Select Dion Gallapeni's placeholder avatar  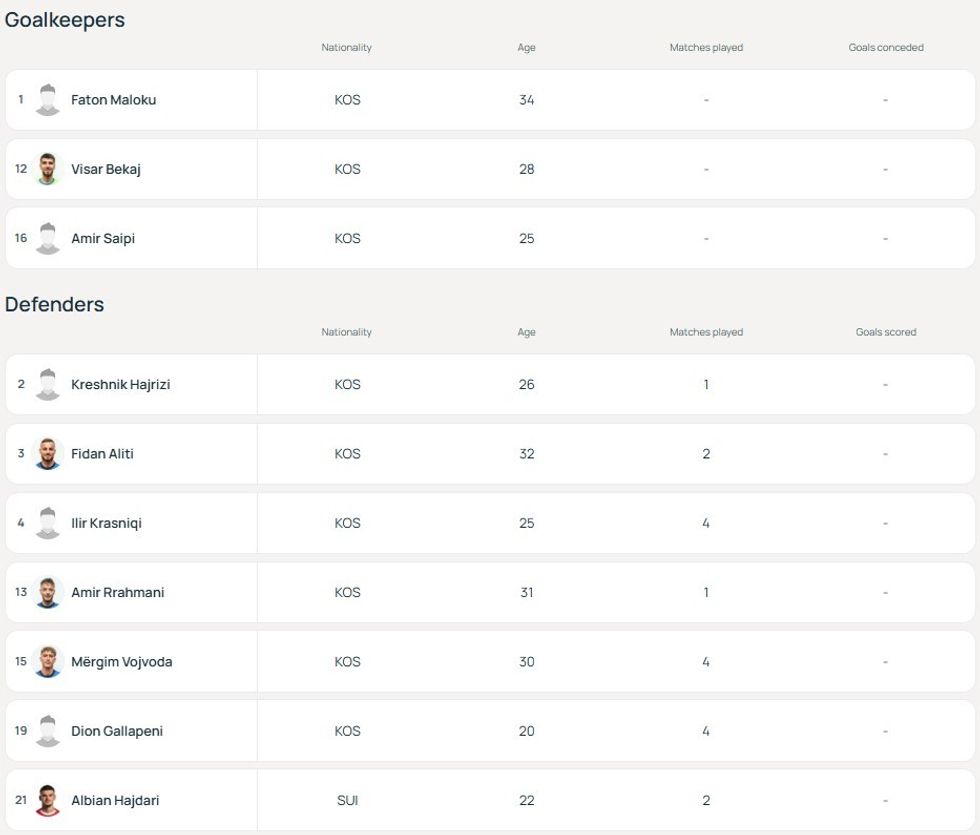(x=48, y=731)
